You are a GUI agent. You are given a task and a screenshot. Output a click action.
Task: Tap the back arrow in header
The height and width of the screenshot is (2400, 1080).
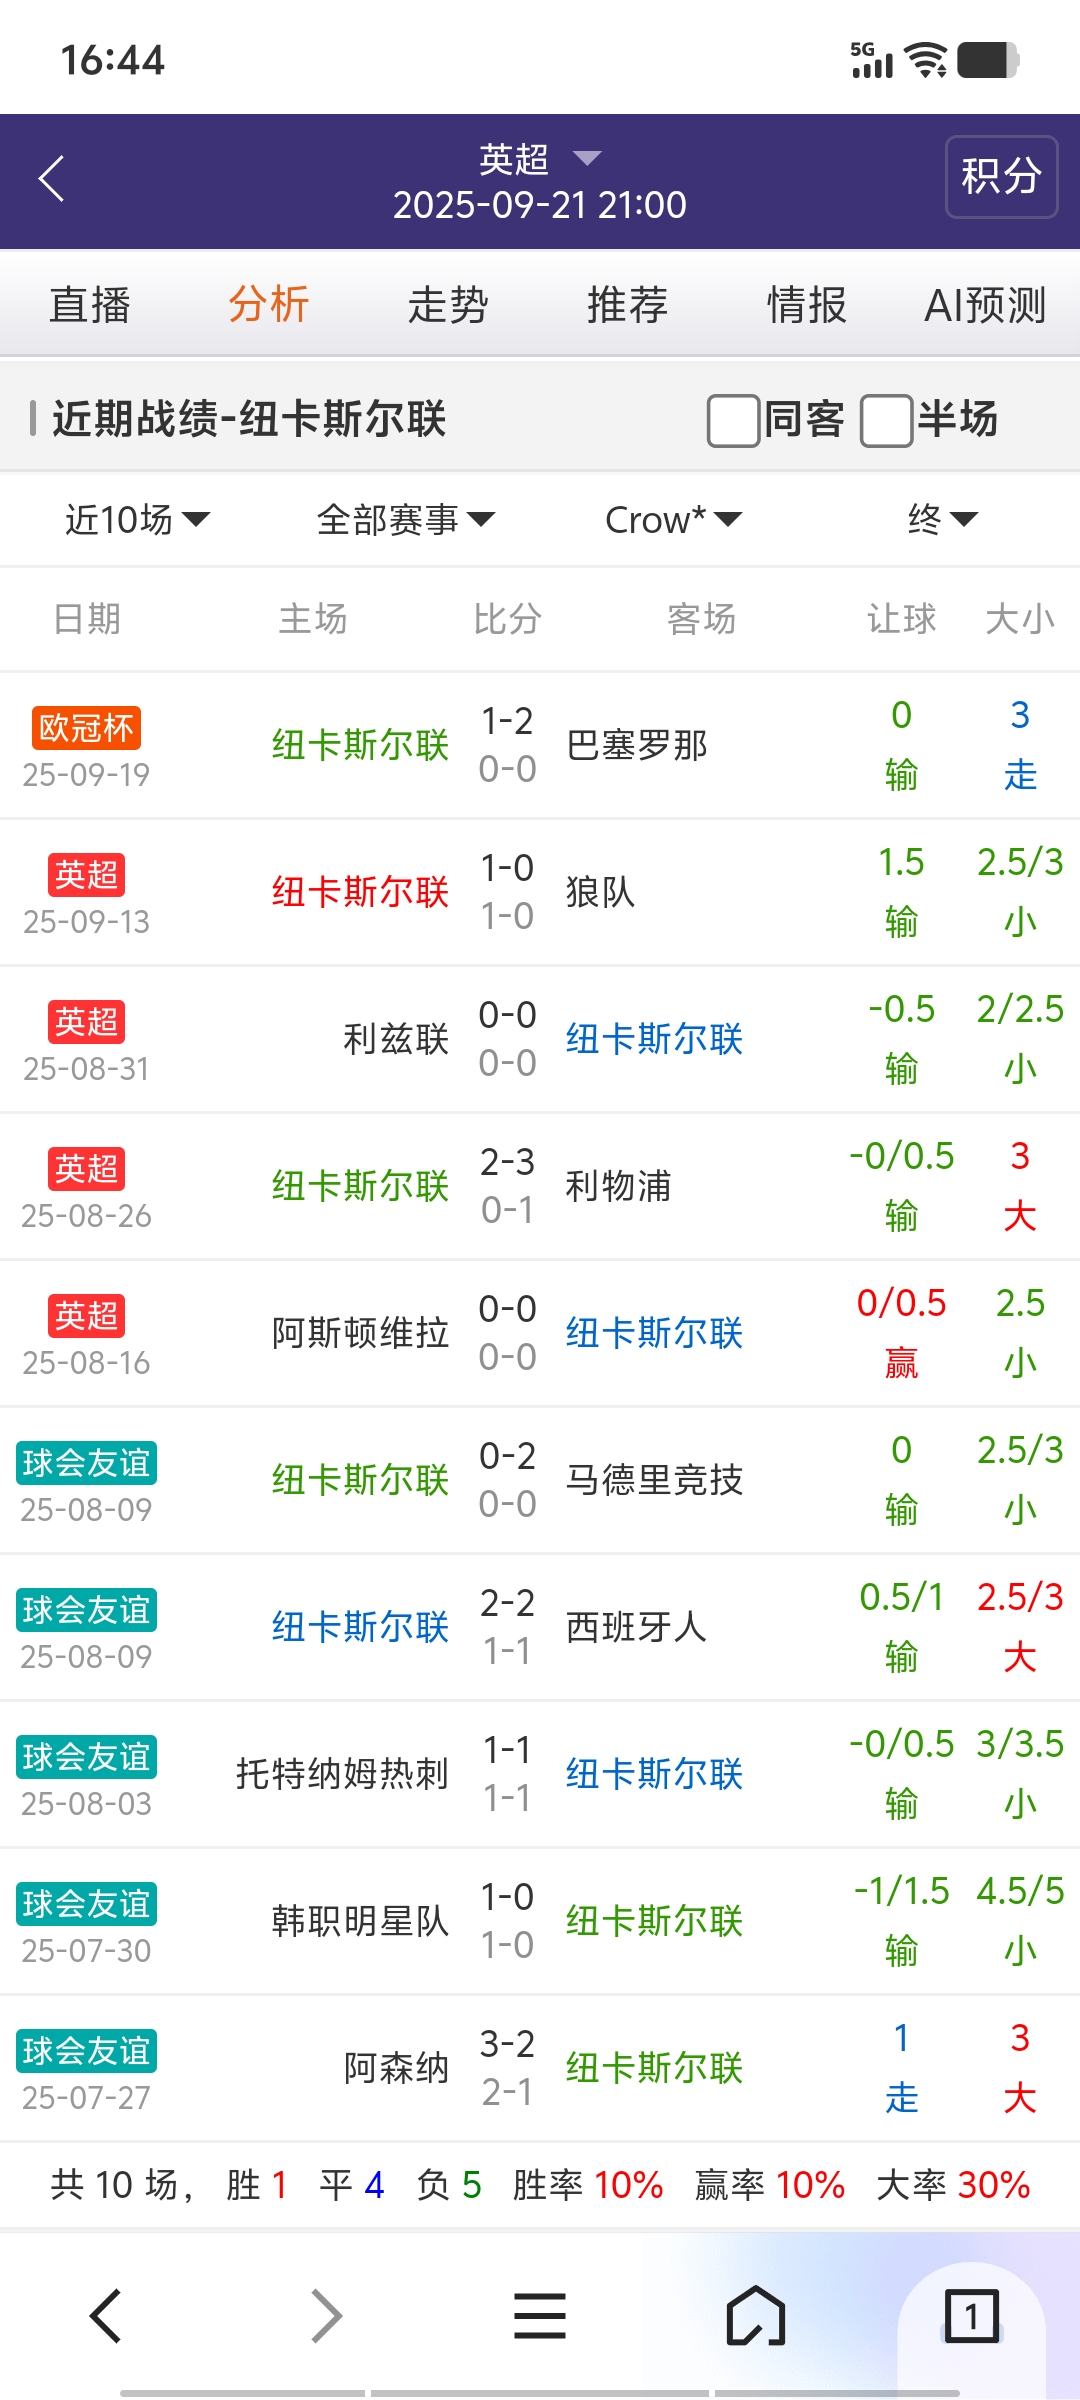pyautogui.click(x=52, y=179)
